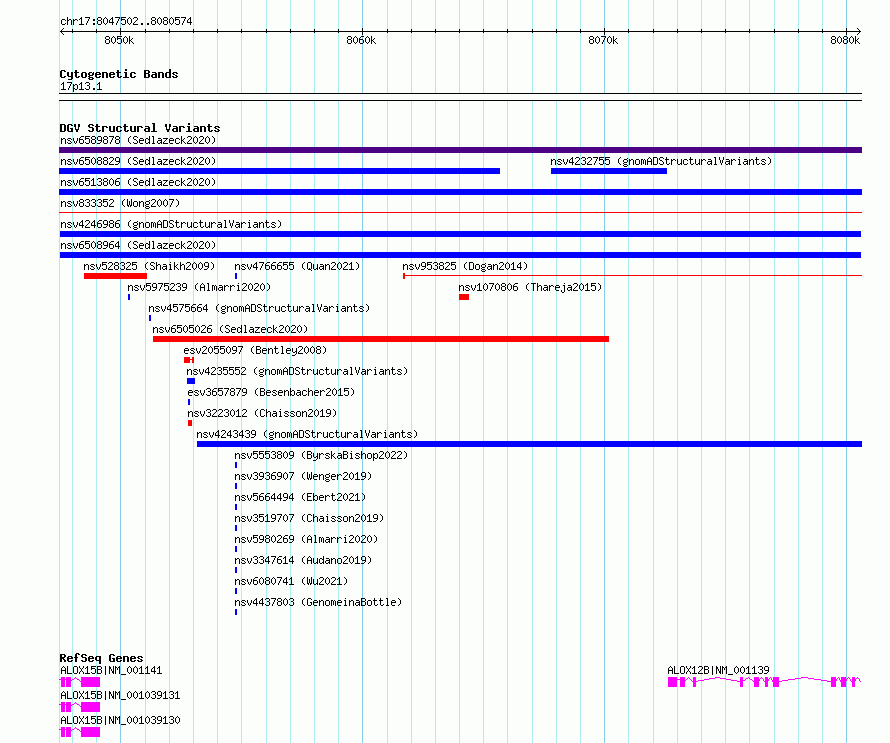Click the nsv6589878 (Sedlazeck2020) variant label
The width and height of the screenshot is (890, 743).
[138, 140]
